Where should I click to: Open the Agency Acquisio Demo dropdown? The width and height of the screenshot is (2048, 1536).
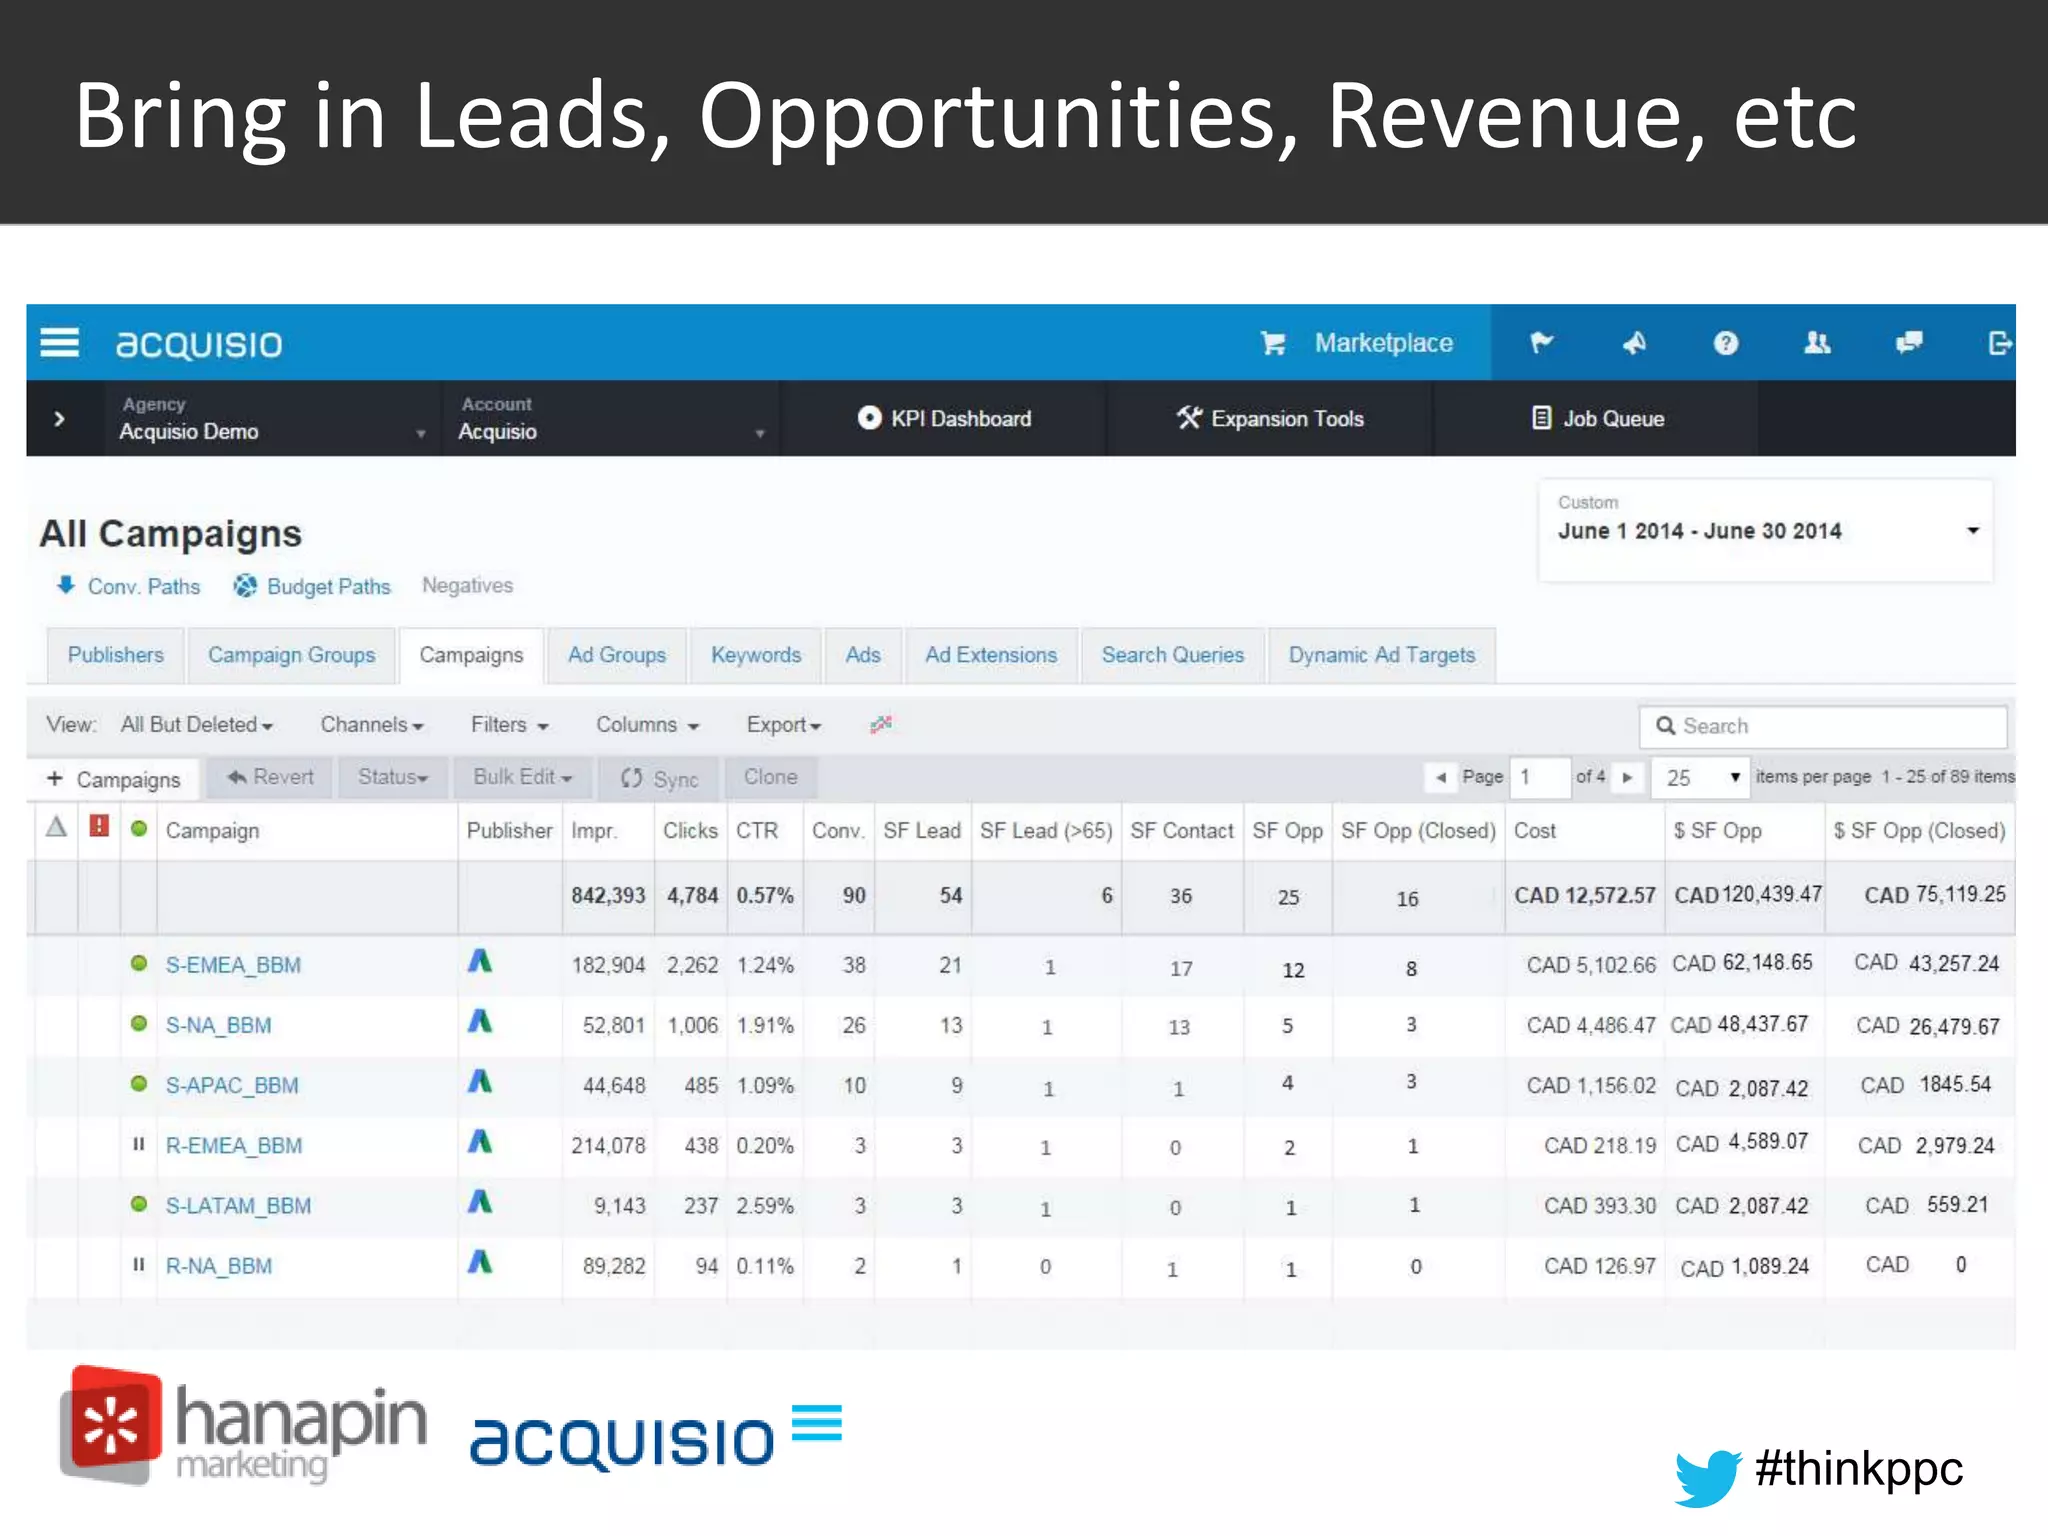272,419
